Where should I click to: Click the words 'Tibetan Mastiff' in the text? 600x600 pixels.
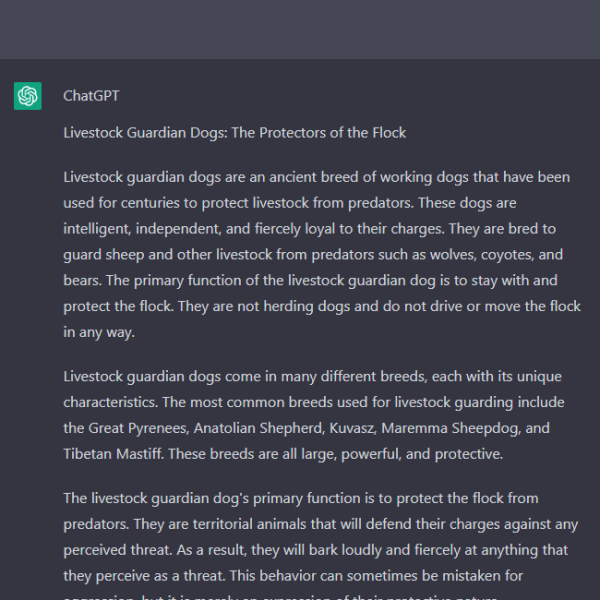[112, 454]
